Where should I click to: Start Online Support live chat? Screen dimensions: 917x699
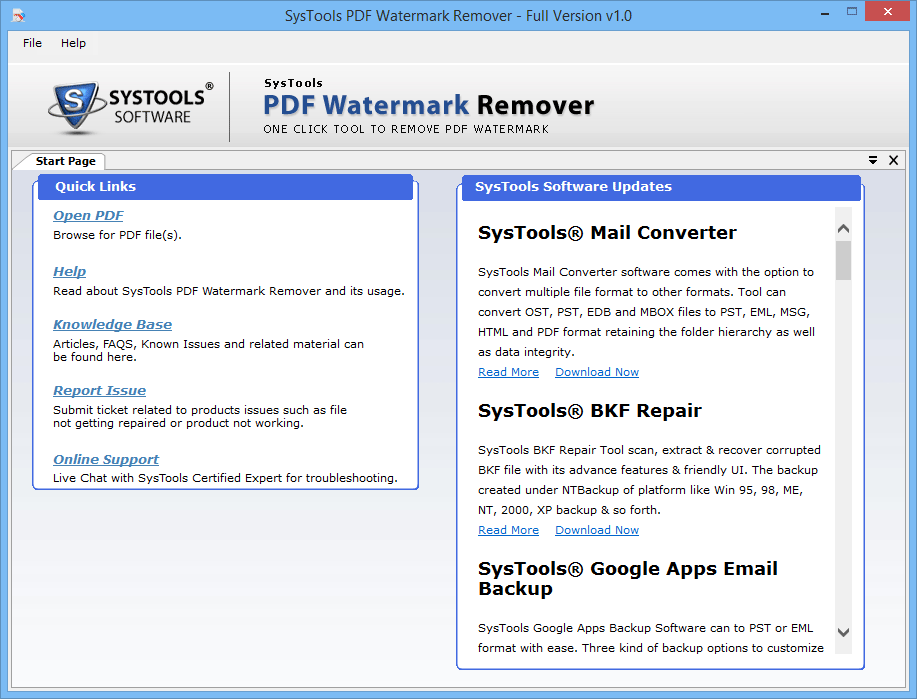coord(105,459)
